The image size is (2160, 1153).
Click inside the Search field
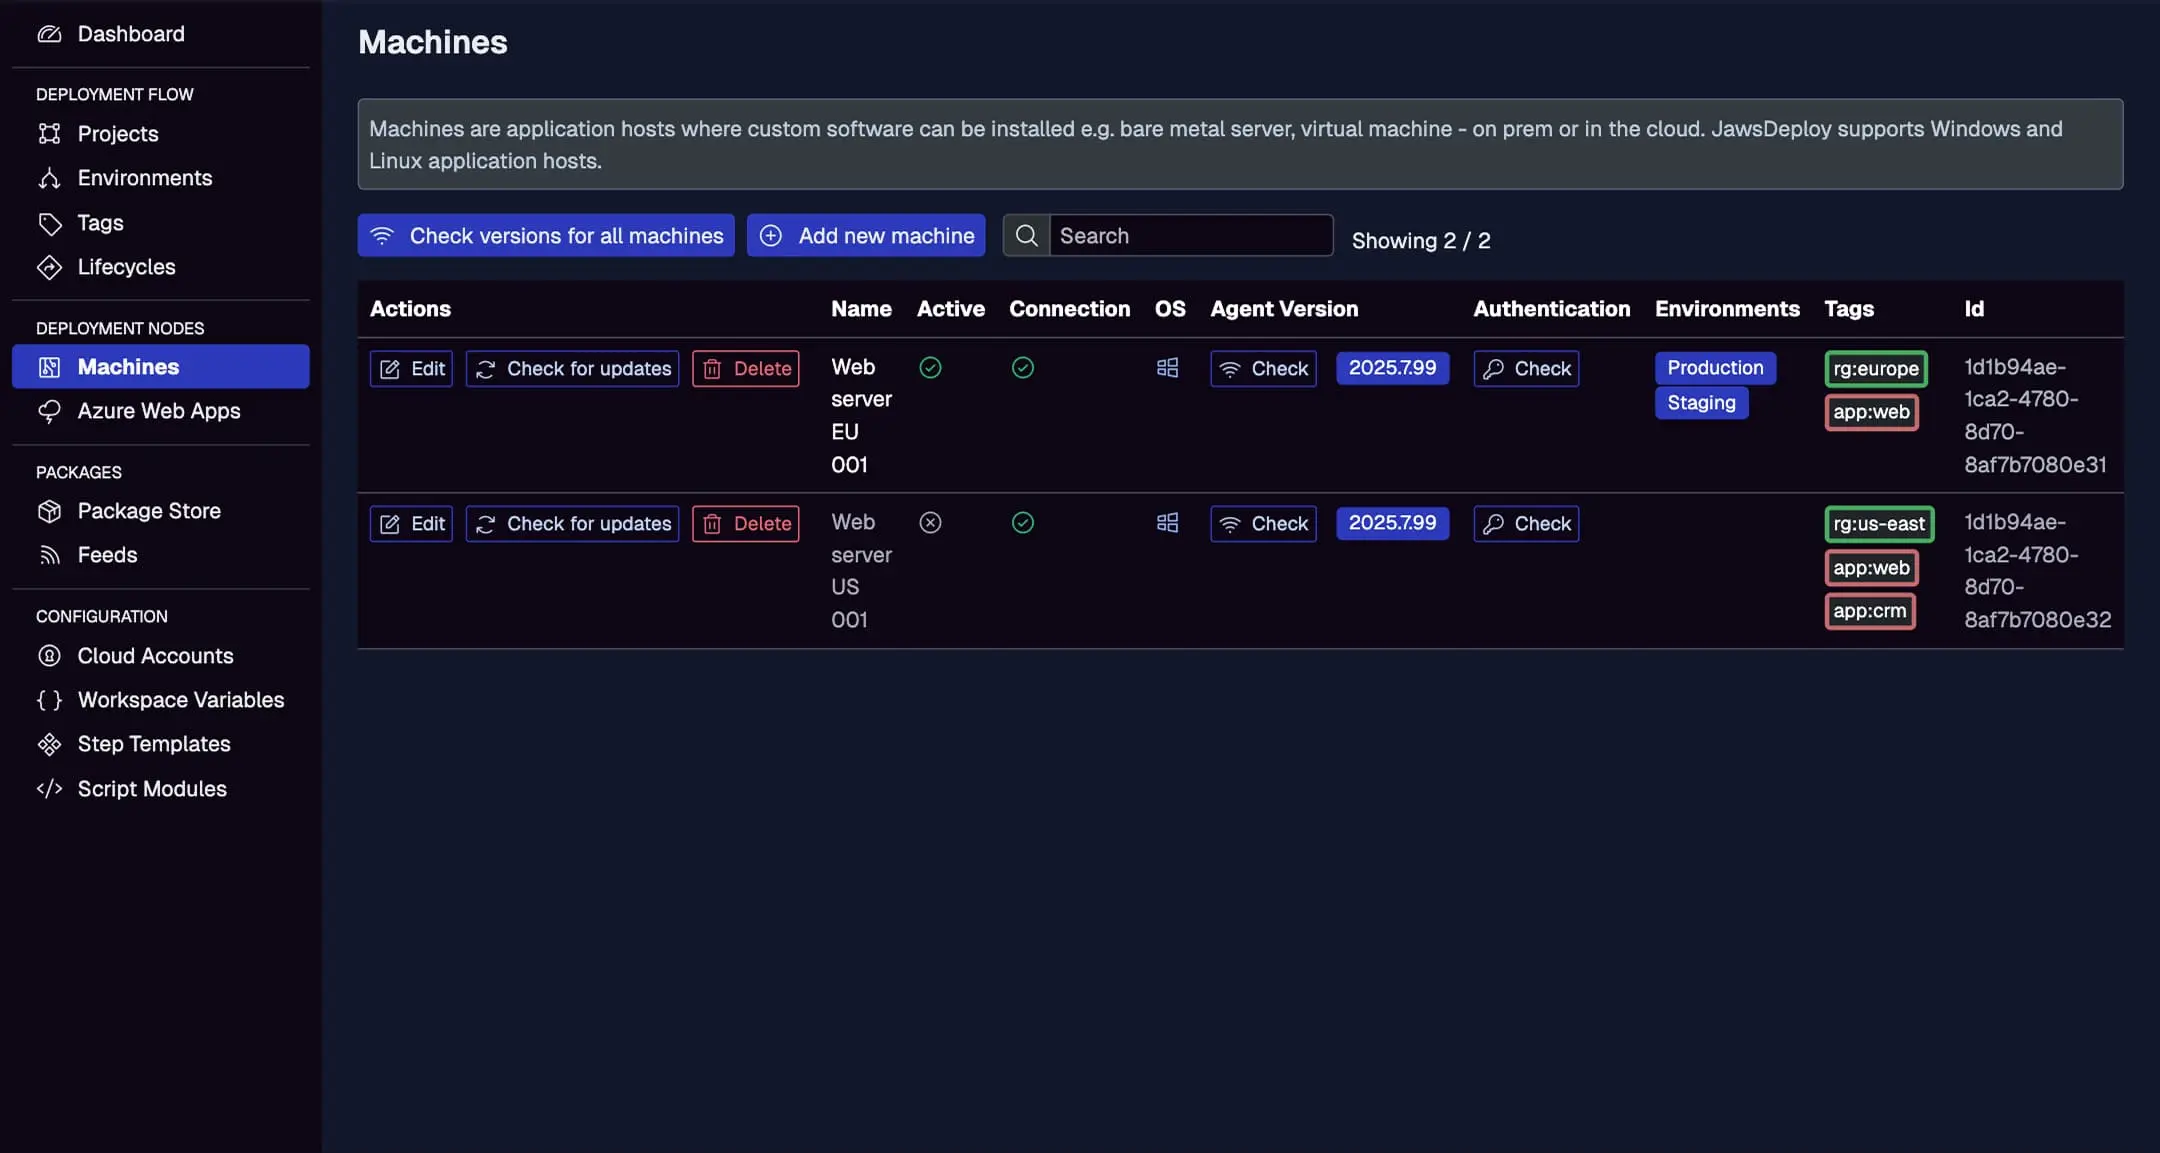[1190, 235]
